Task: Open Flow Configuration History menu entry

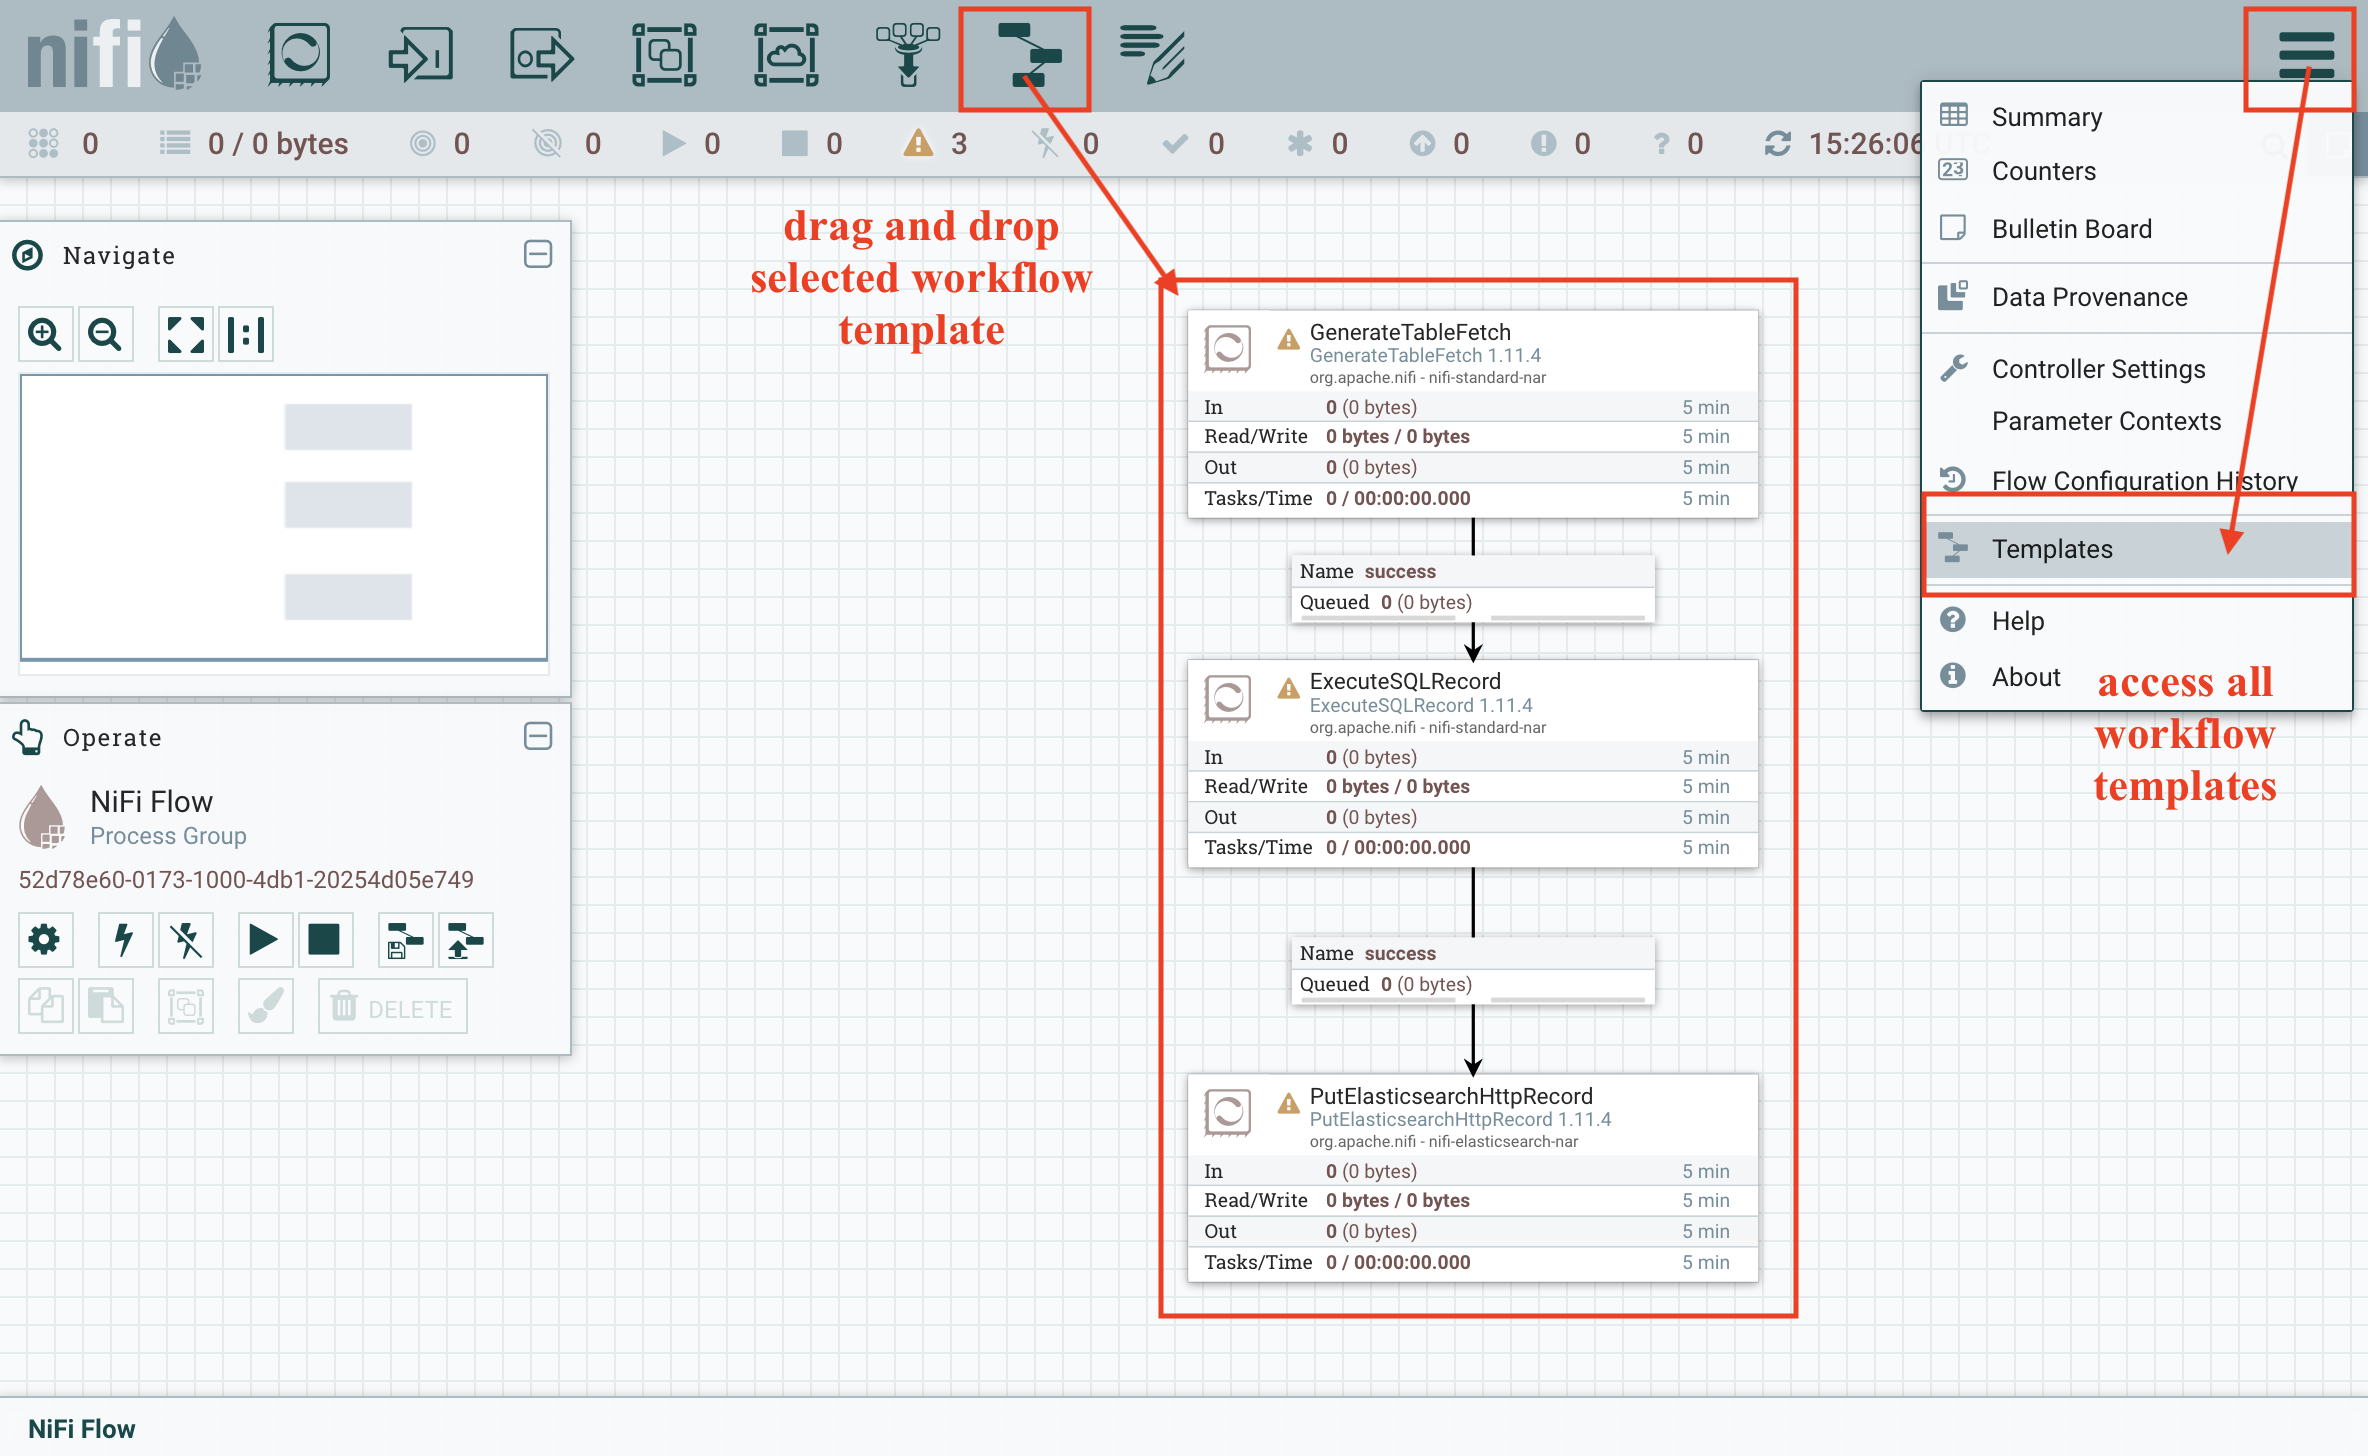Action: (2136, 480)
